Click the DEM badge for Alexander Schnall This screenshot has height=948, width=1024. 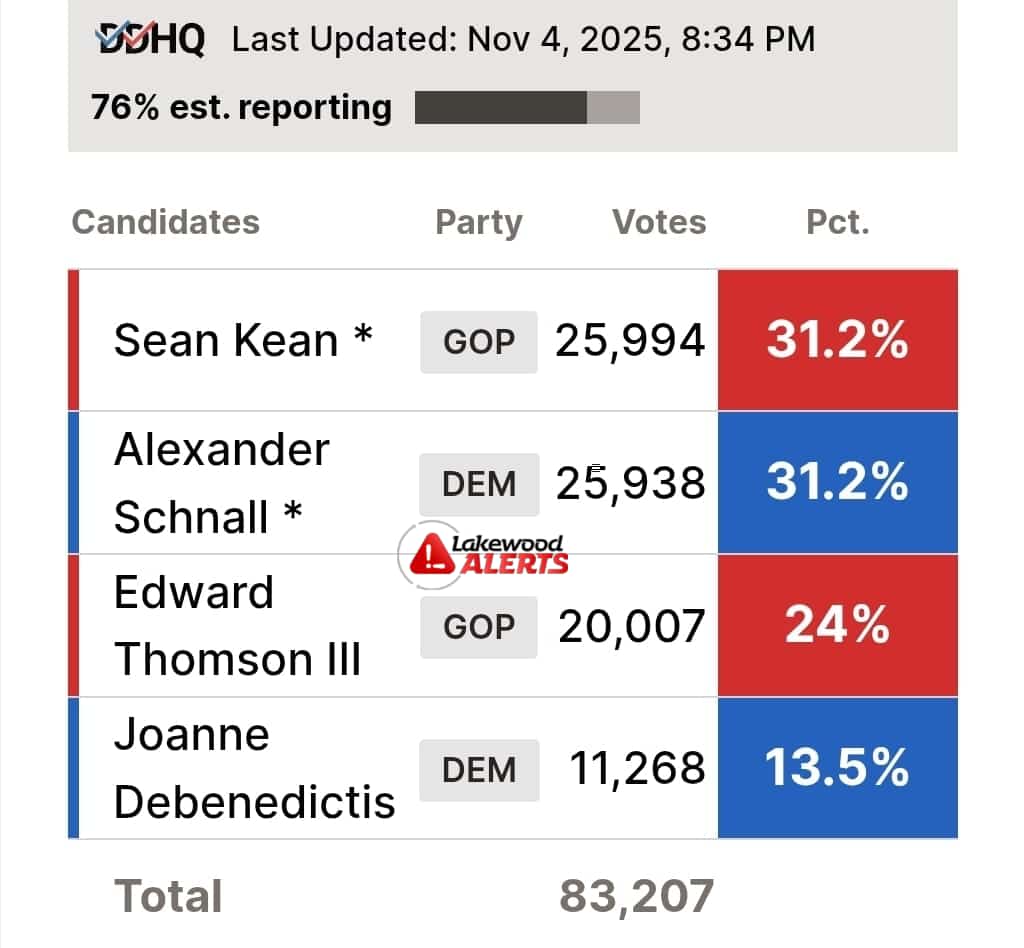(478, 484)
